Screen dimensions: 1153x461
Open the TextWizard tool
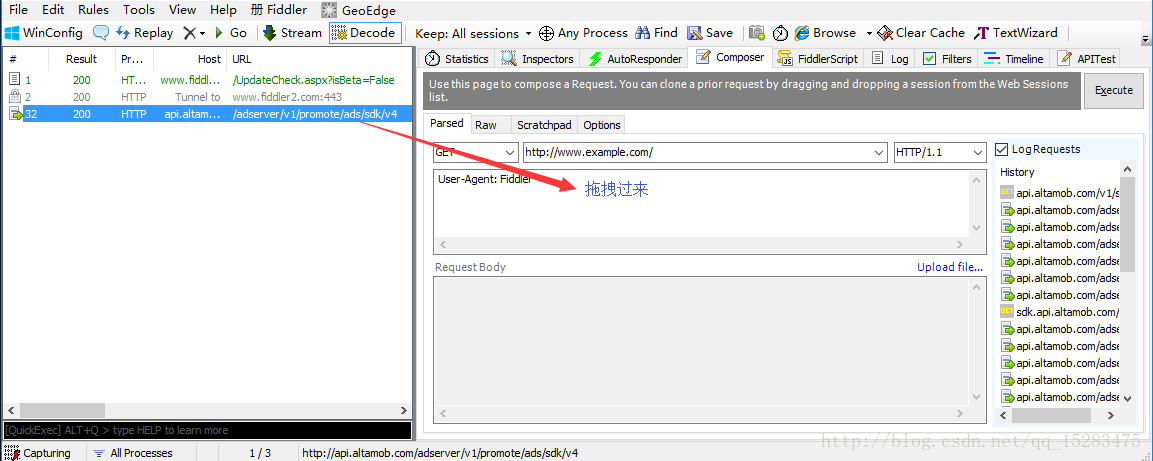[x=1015, y=33]
